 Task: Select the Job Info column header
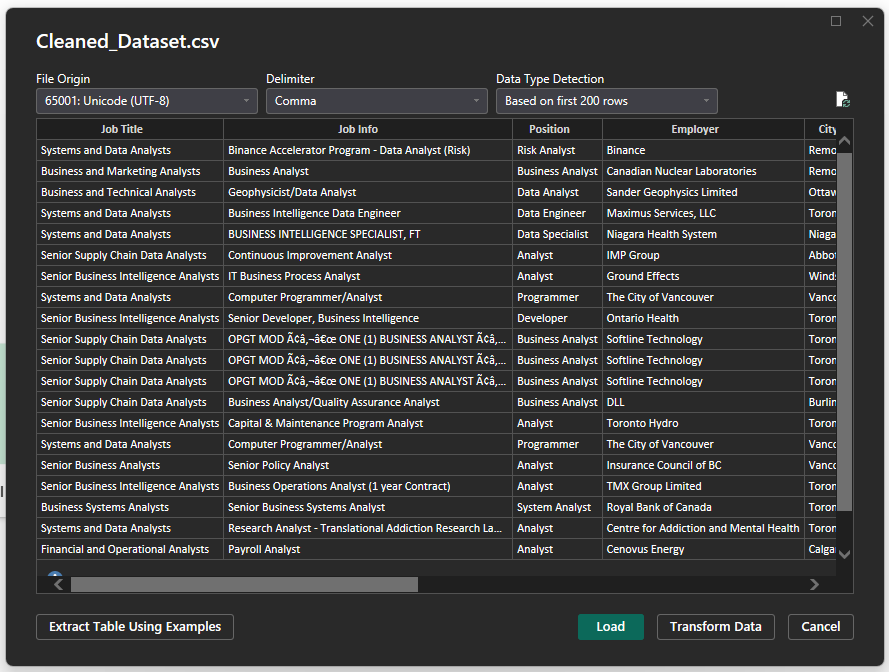click(368, 129)
